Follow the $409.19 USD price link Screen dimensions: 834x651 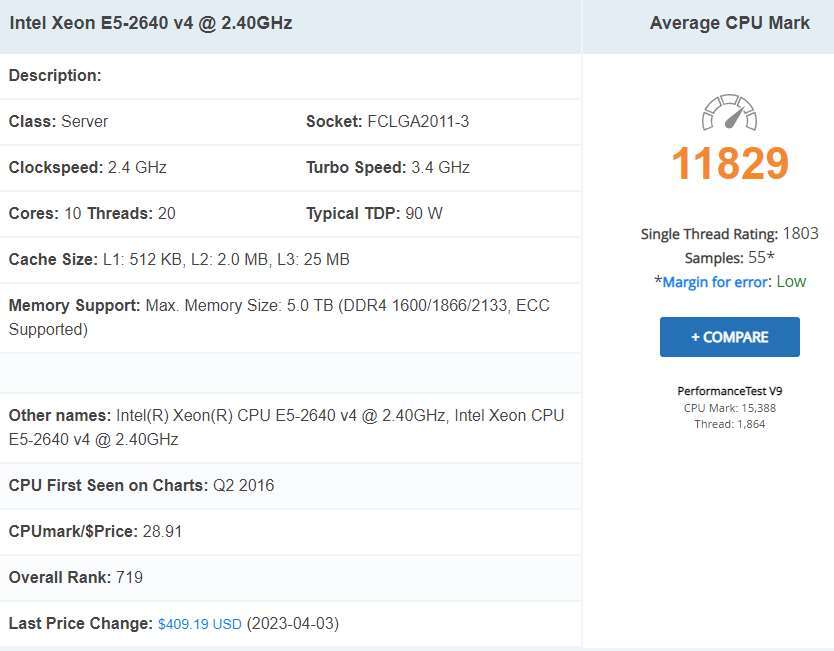pyautogui.click(x=200, y=624)
